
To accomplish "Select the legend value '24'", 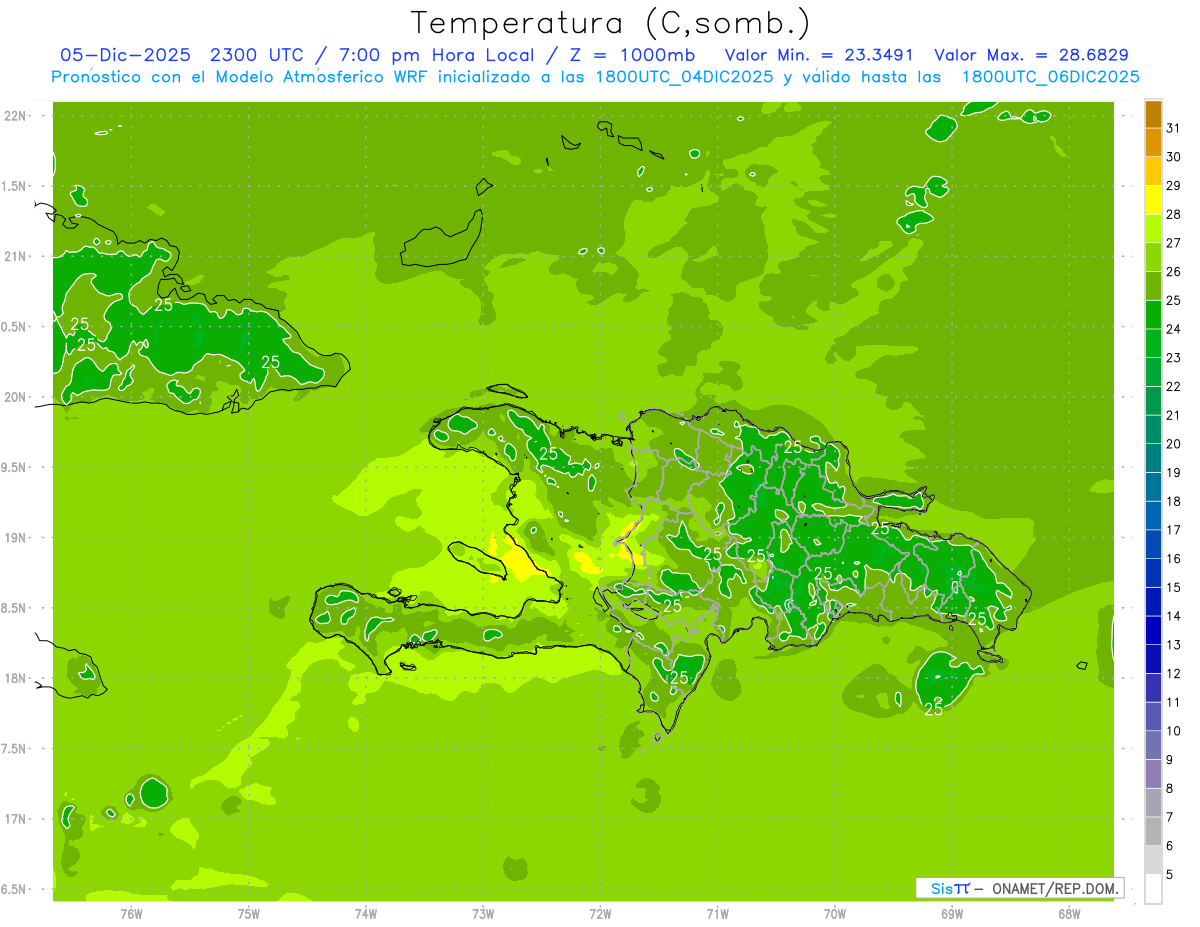I will 1174,329.
